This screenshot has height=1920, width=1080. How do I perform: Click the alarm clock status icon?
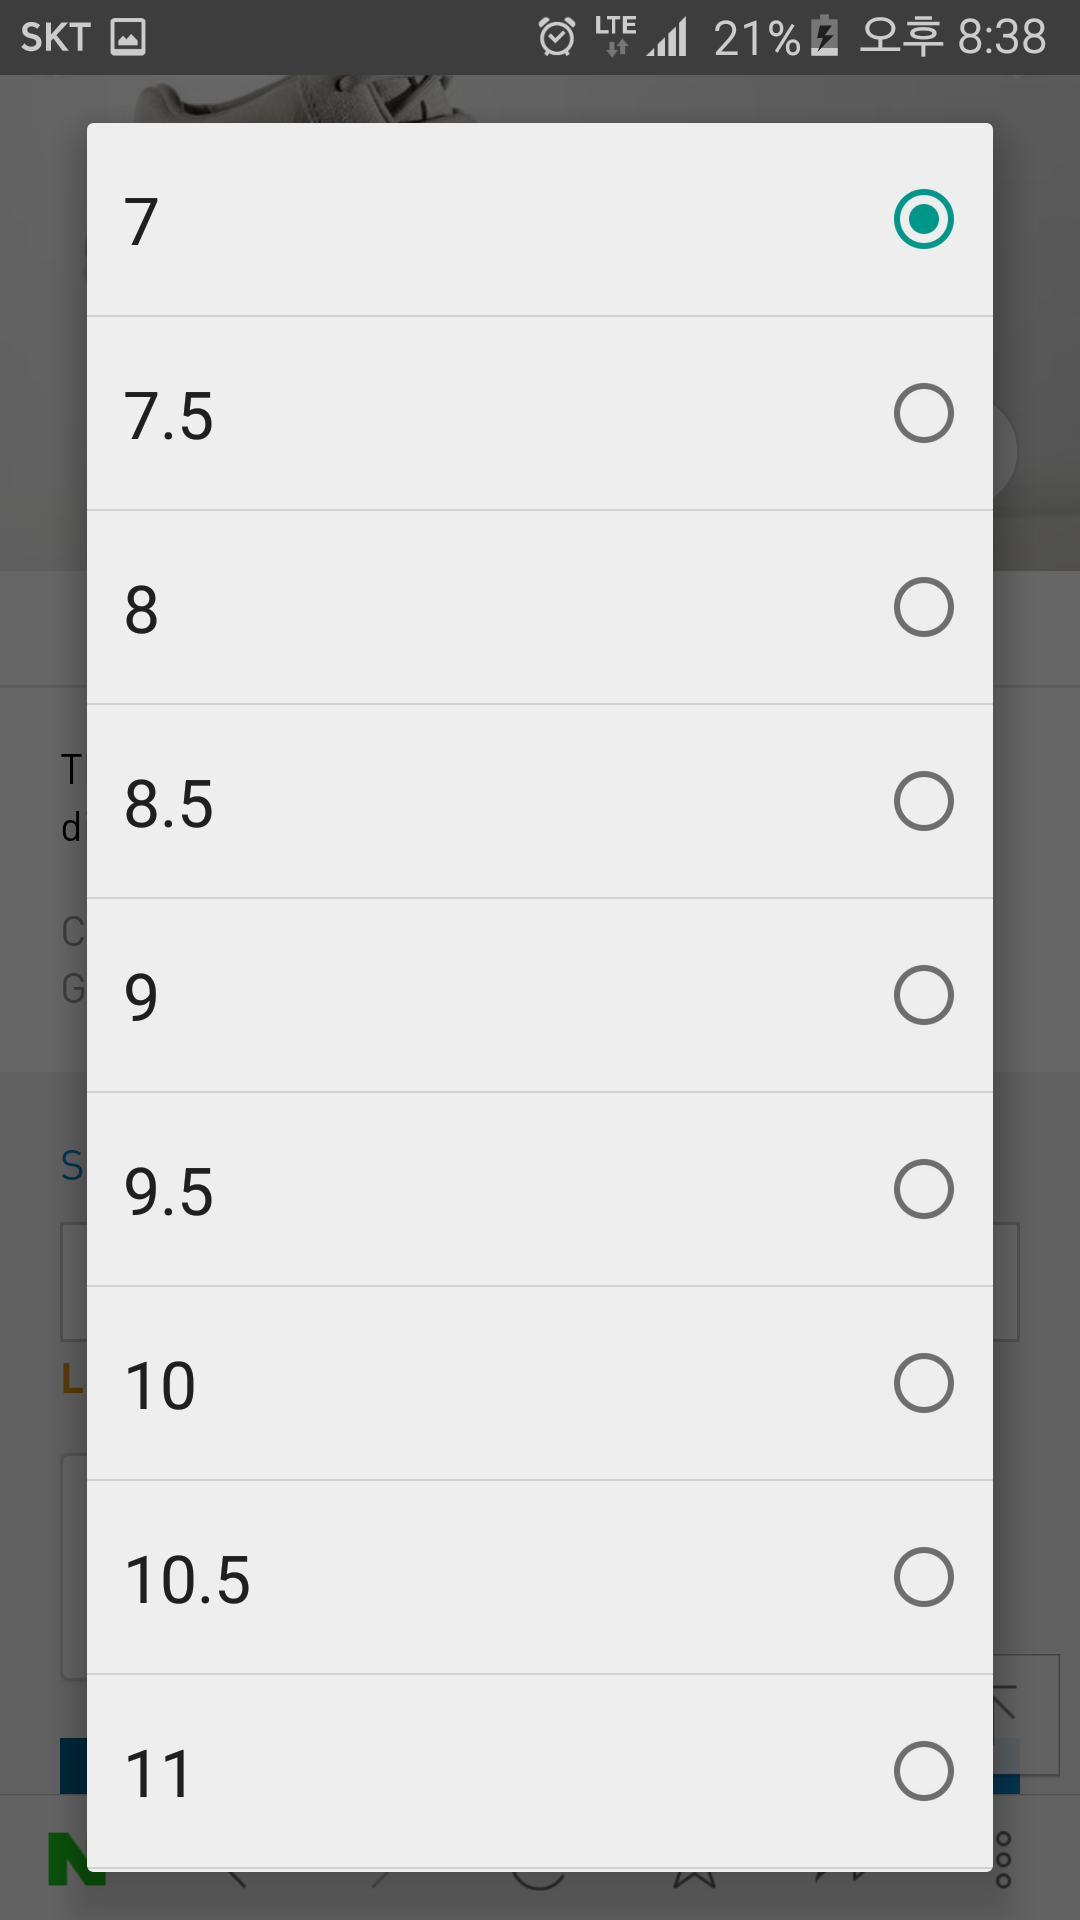pyautogui.click(x=557, y=38)
